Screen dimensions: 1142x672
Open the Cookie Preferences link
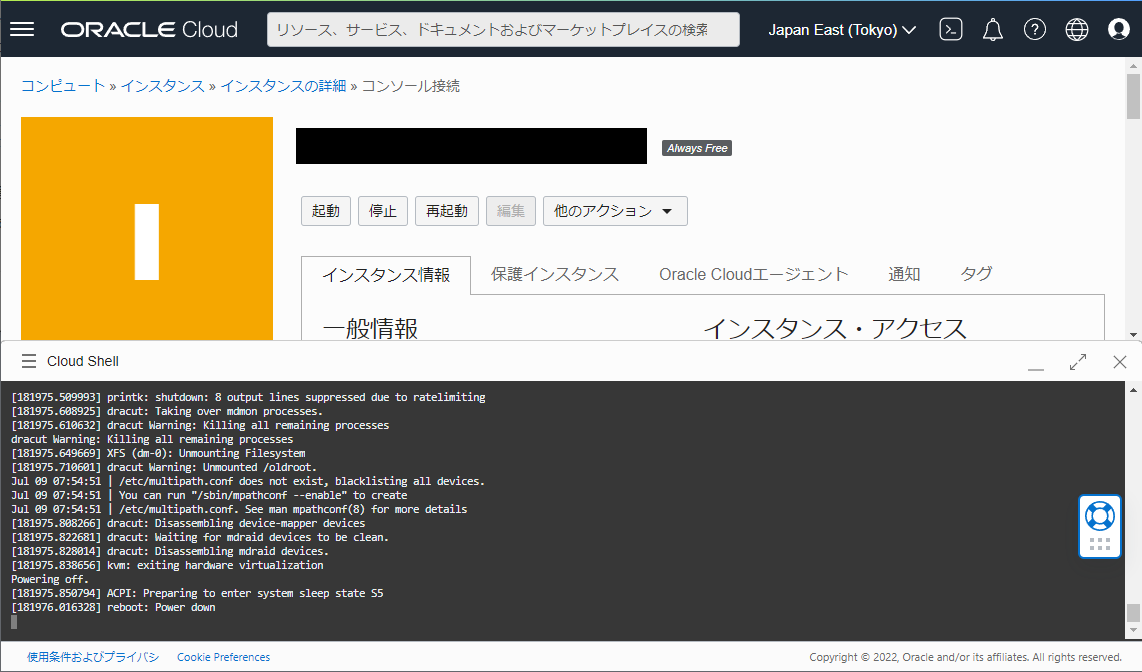point(222,656)
